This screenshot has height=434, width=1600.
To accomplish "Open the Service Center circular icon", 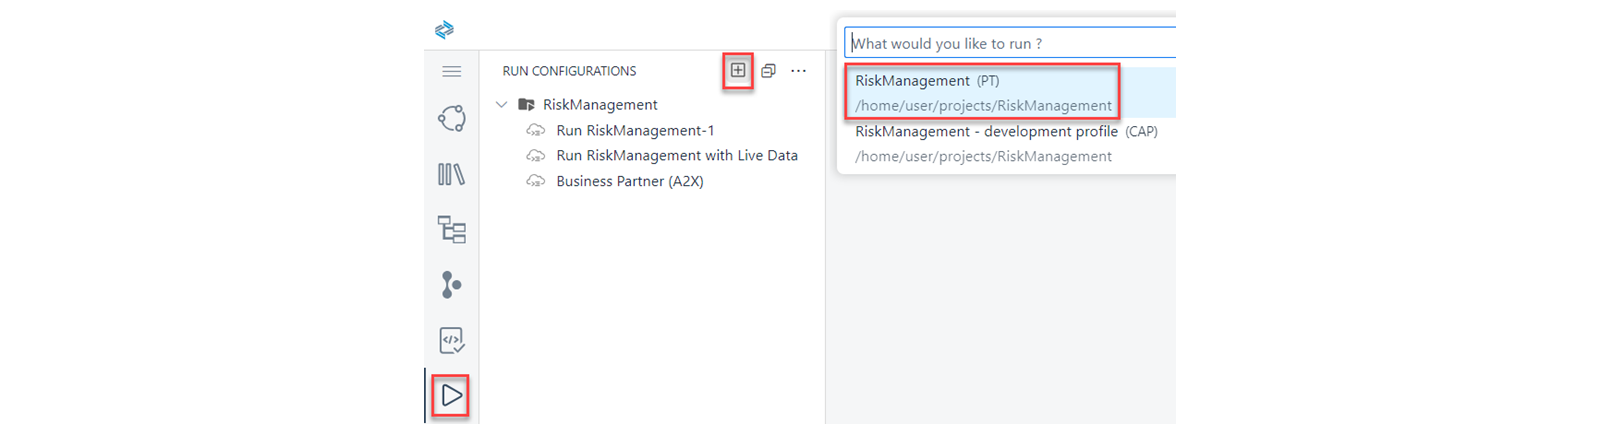I will (452, 119).
